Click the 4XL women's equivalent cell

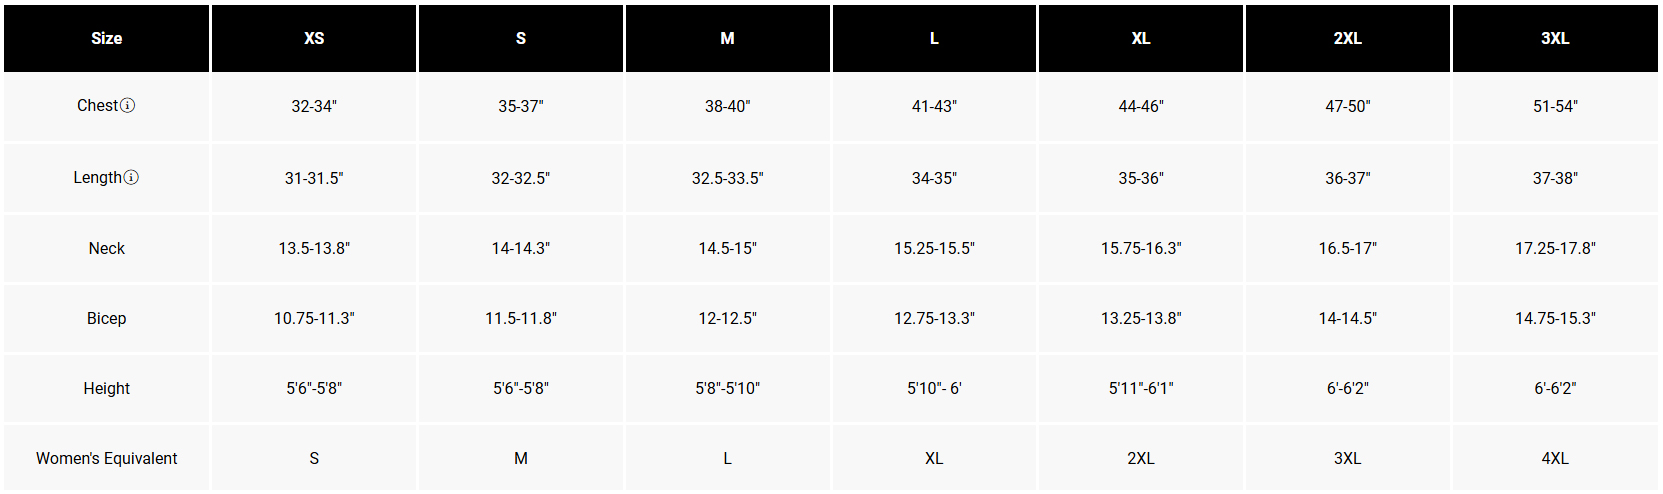coord(1555,458)
